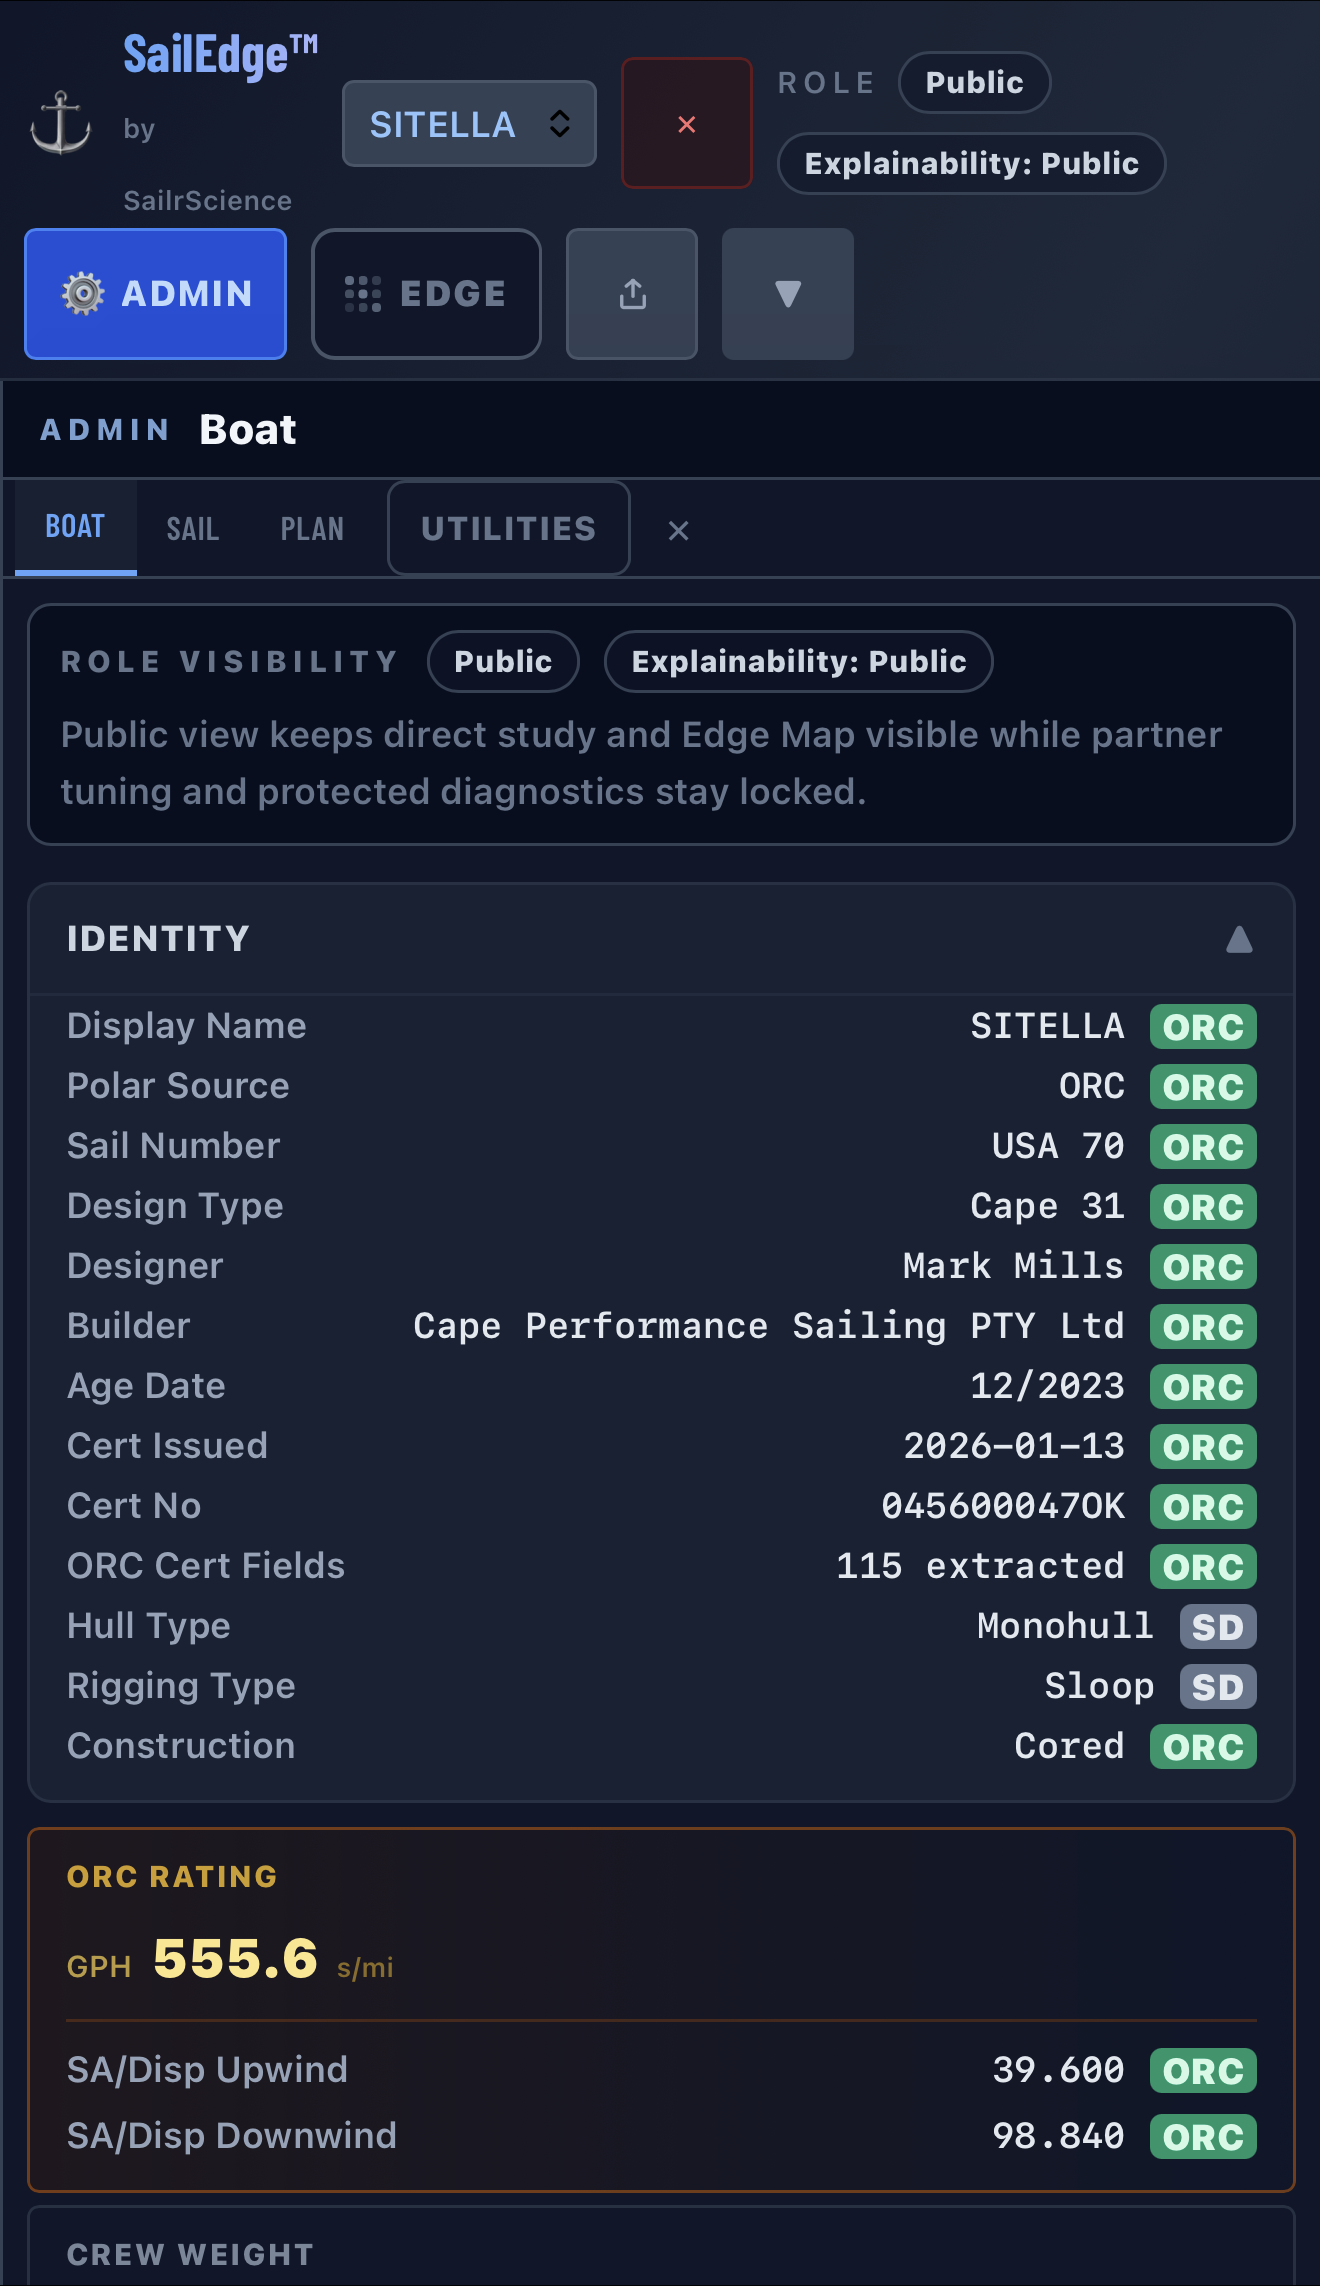
Task: Expand the down-triangle menu button
Action: [x=787, y=294]
